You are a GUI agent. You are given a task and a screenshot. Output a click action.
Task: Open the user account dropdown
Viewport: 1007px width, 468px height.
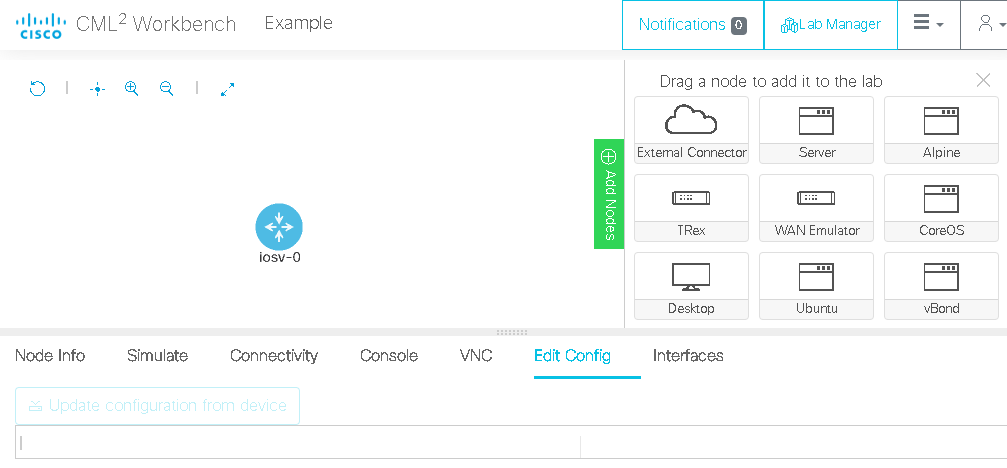[x=989, y=25]
